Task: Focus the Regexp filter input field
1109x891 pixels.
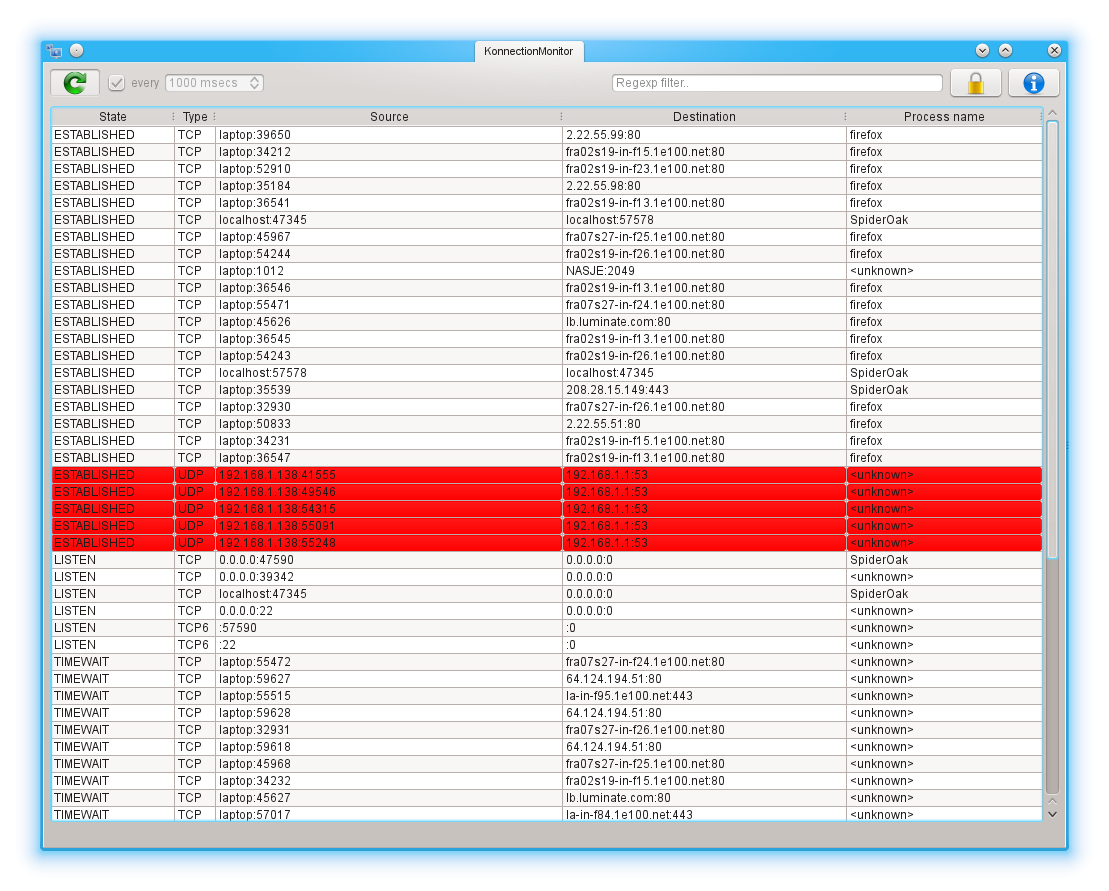Action: pos(777,83)
